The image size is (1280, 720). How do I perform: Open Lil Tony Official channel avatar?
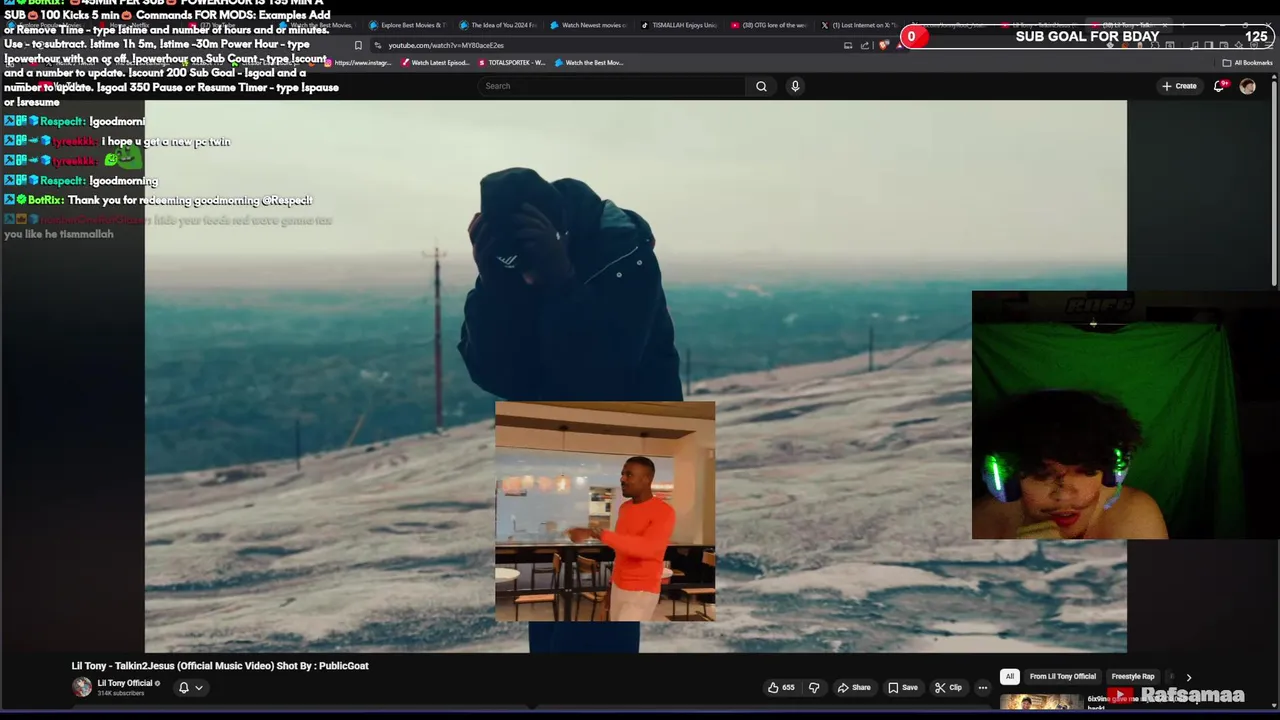82,687
